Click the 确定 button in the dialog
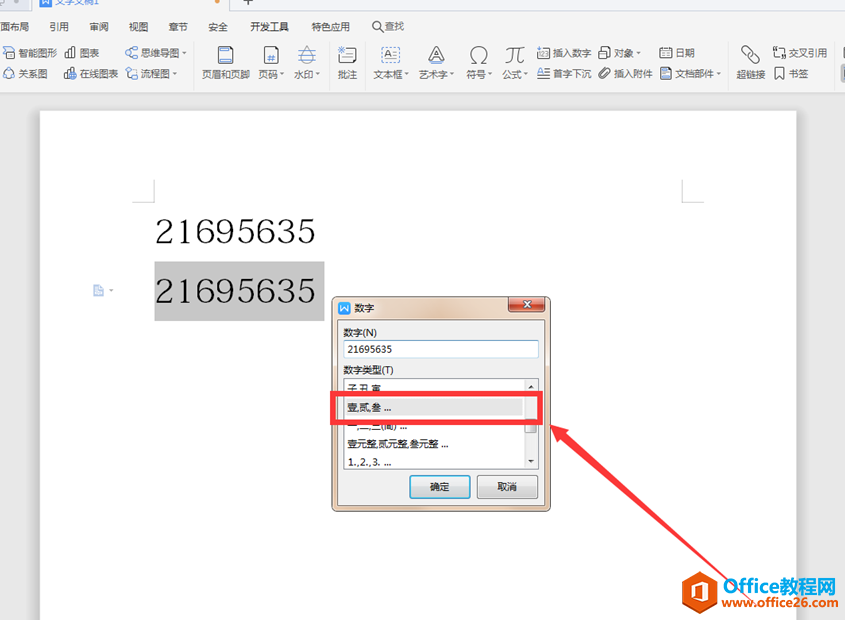Image resolution: width=845 pixels, height=620 pixels. (x=440, y=487)
